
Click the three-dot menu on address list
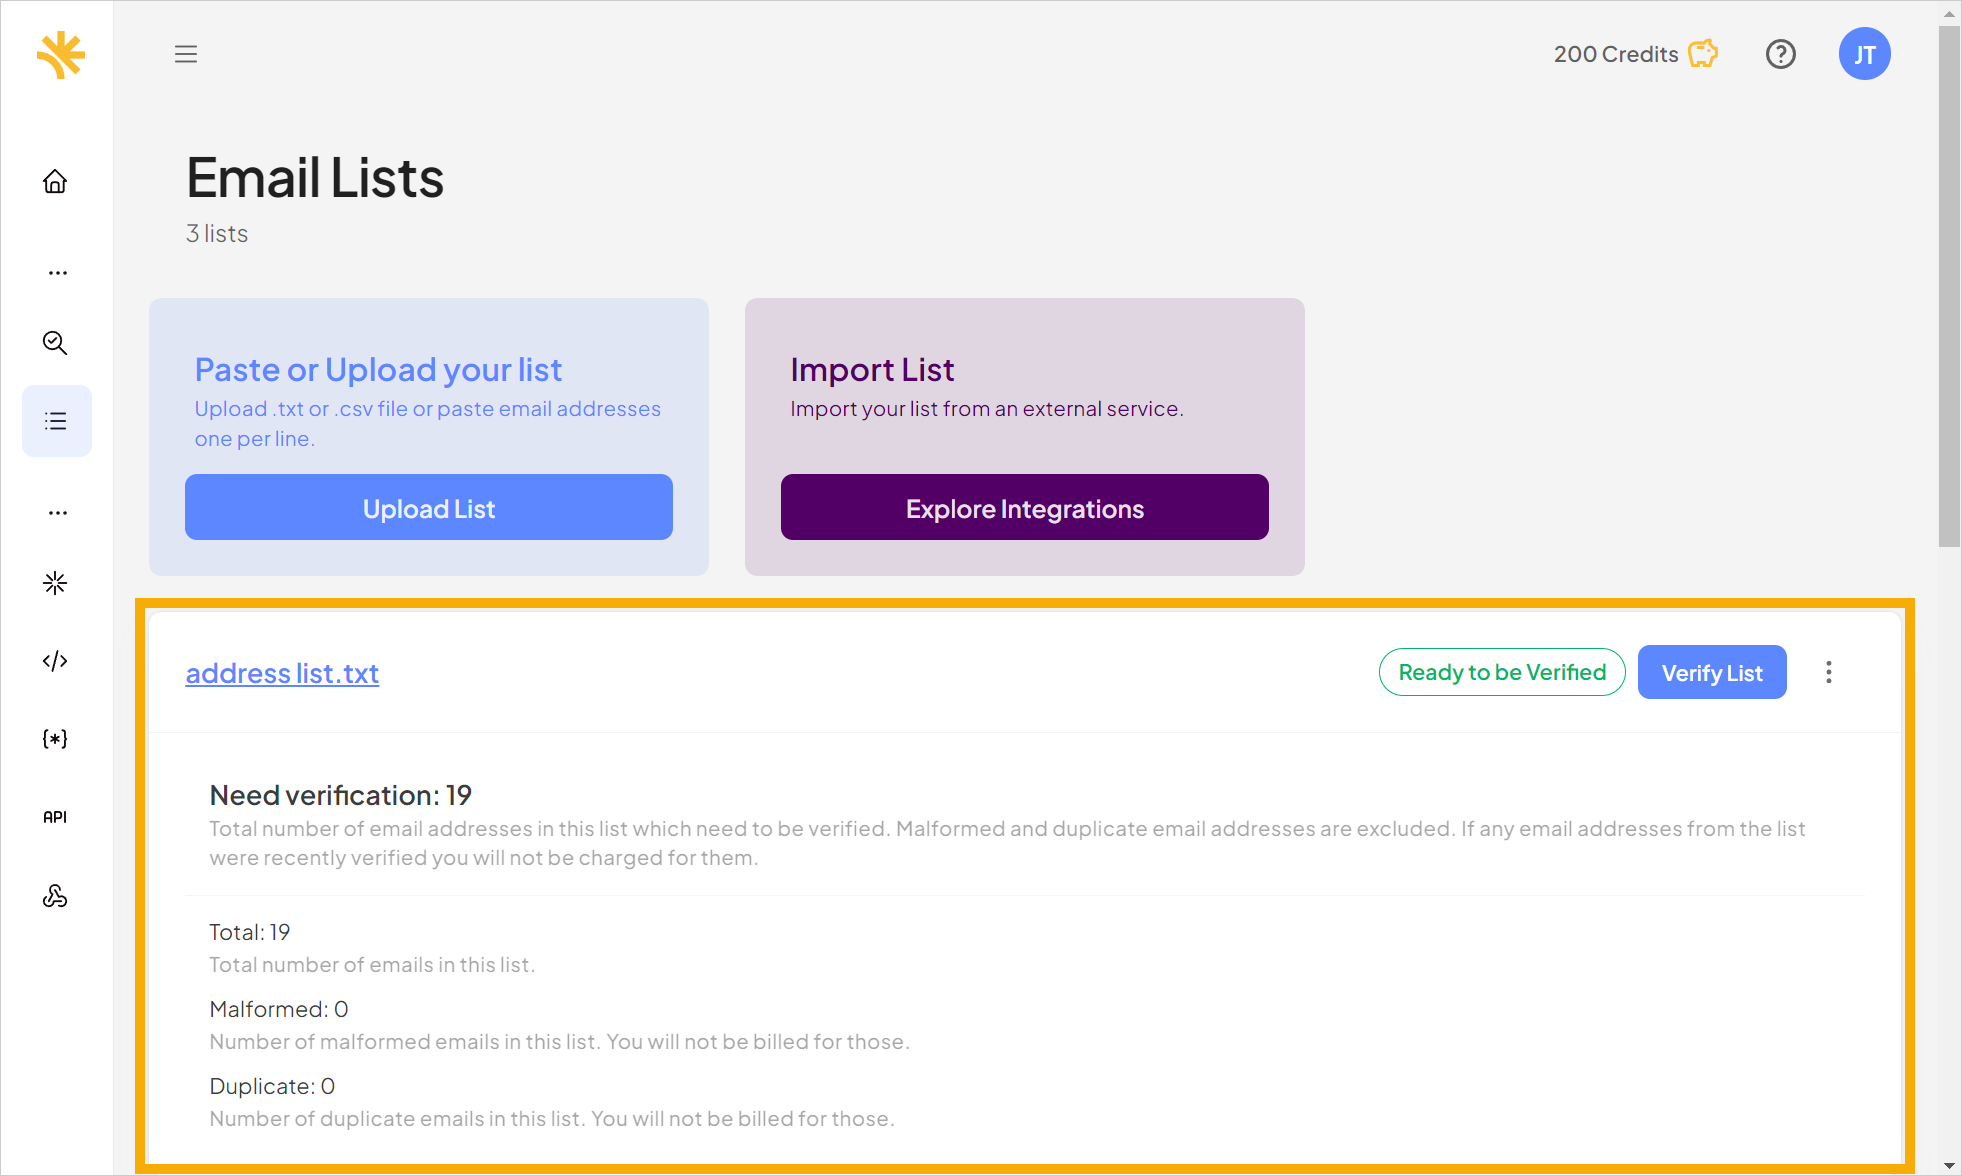tap(1829, 672)
